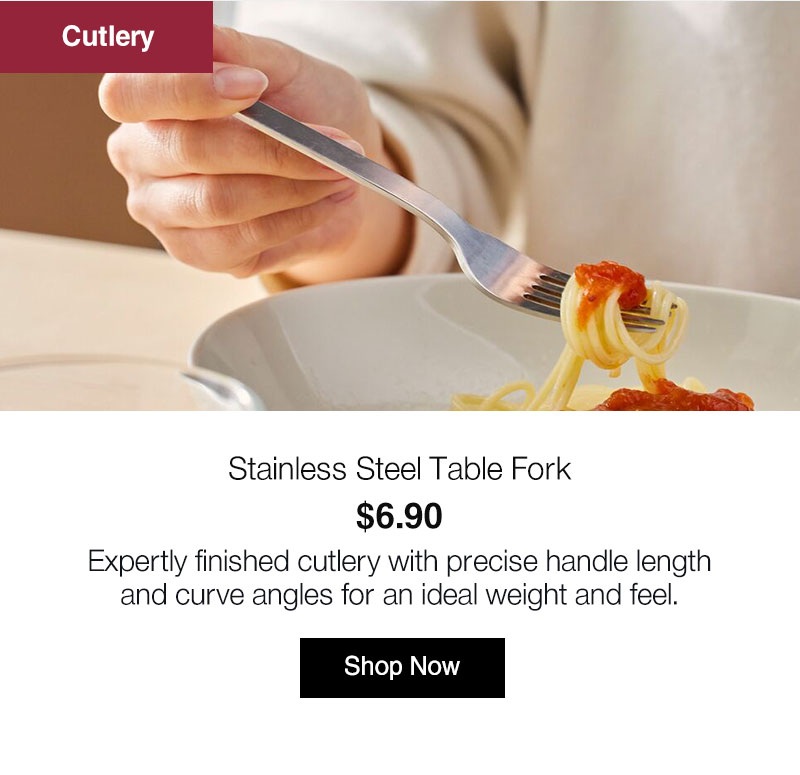Image resolution: width=800 pixels, height=775 pixels.
Task: Click the beige sweater in the background
Action: tap(638, 128)
